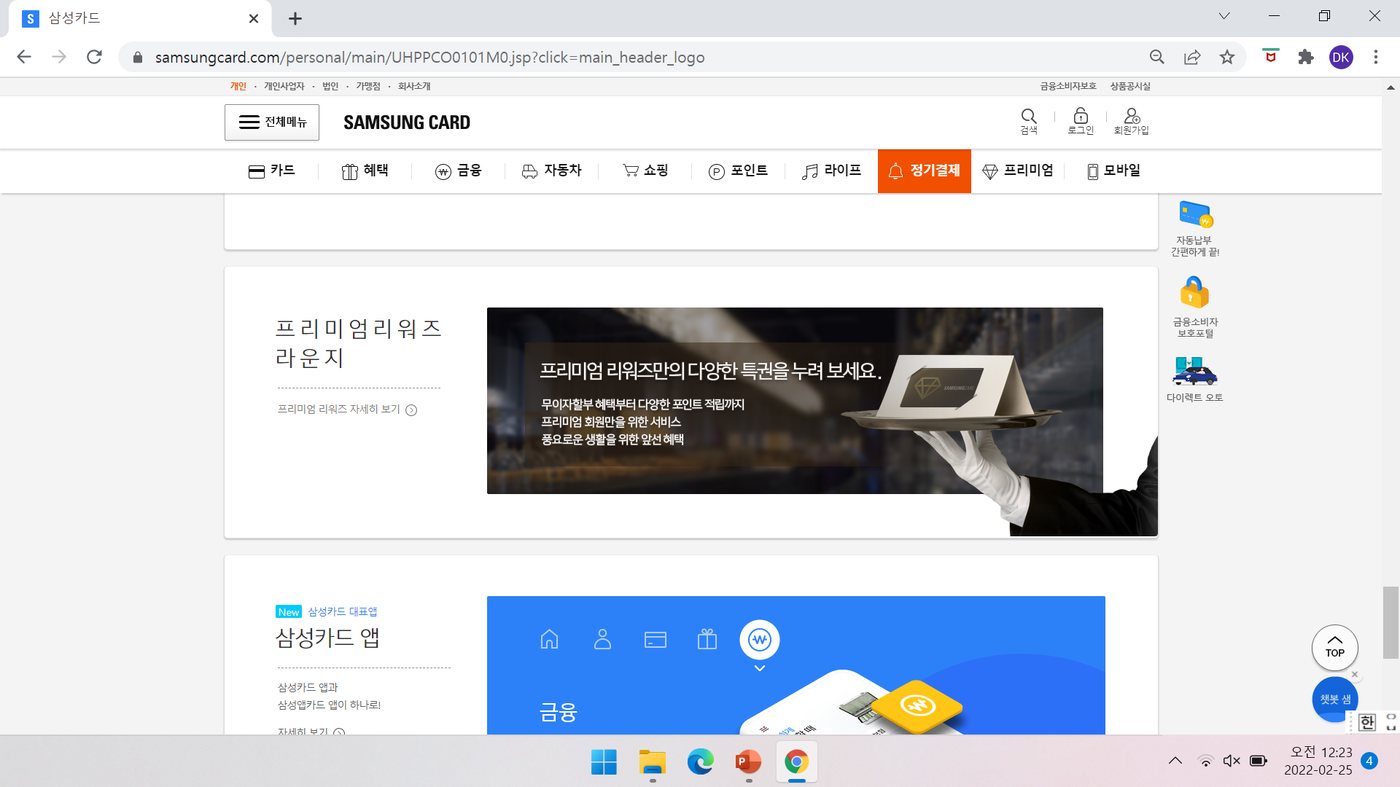This screenshot has height=787, width=1400.
Task: Open the 검색 search icon
Action: click(1029, 121)
